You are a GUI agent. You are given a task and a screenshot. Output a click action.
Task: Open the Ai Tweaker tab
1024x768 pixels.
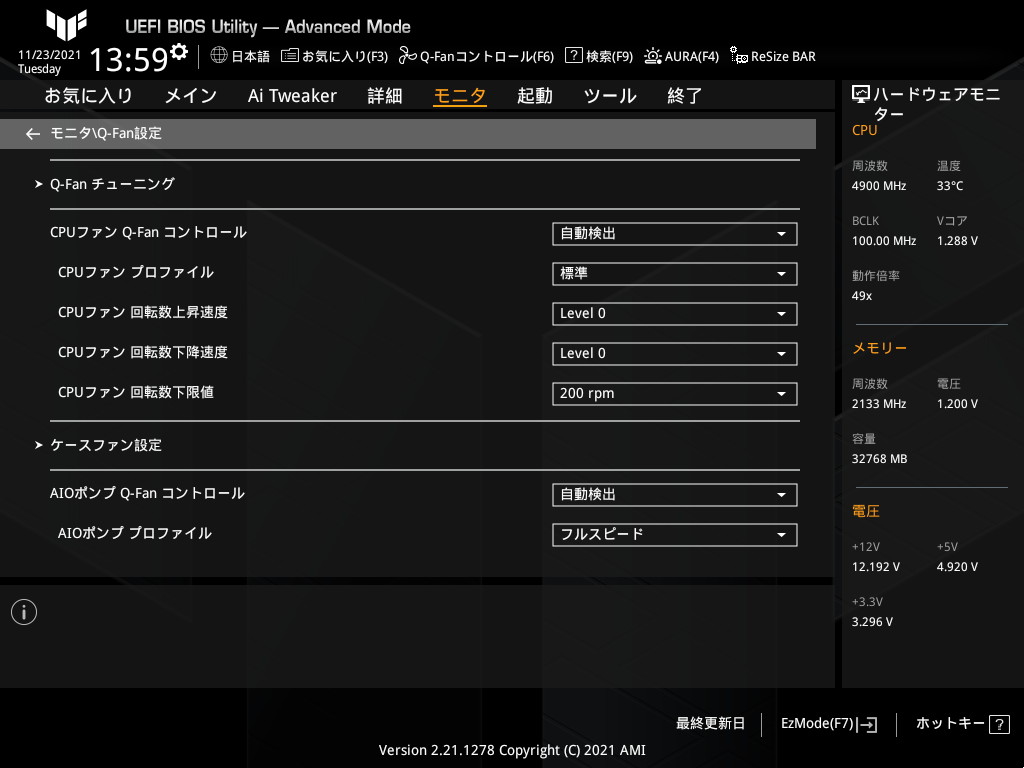[292, 96]
